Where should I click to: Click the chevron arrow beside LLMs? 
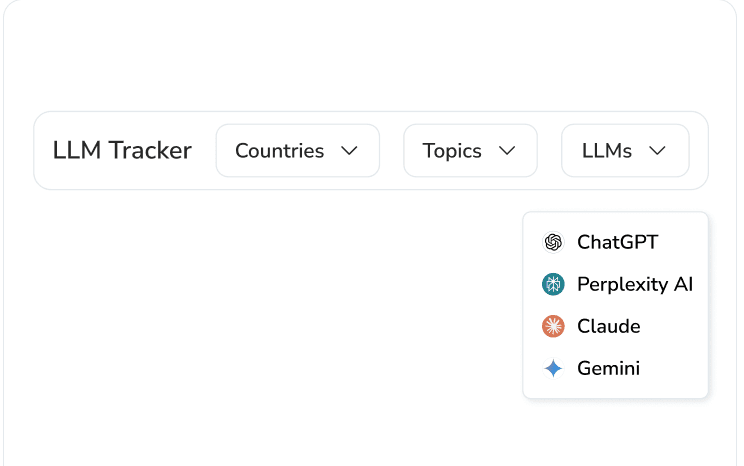point(657,151)
